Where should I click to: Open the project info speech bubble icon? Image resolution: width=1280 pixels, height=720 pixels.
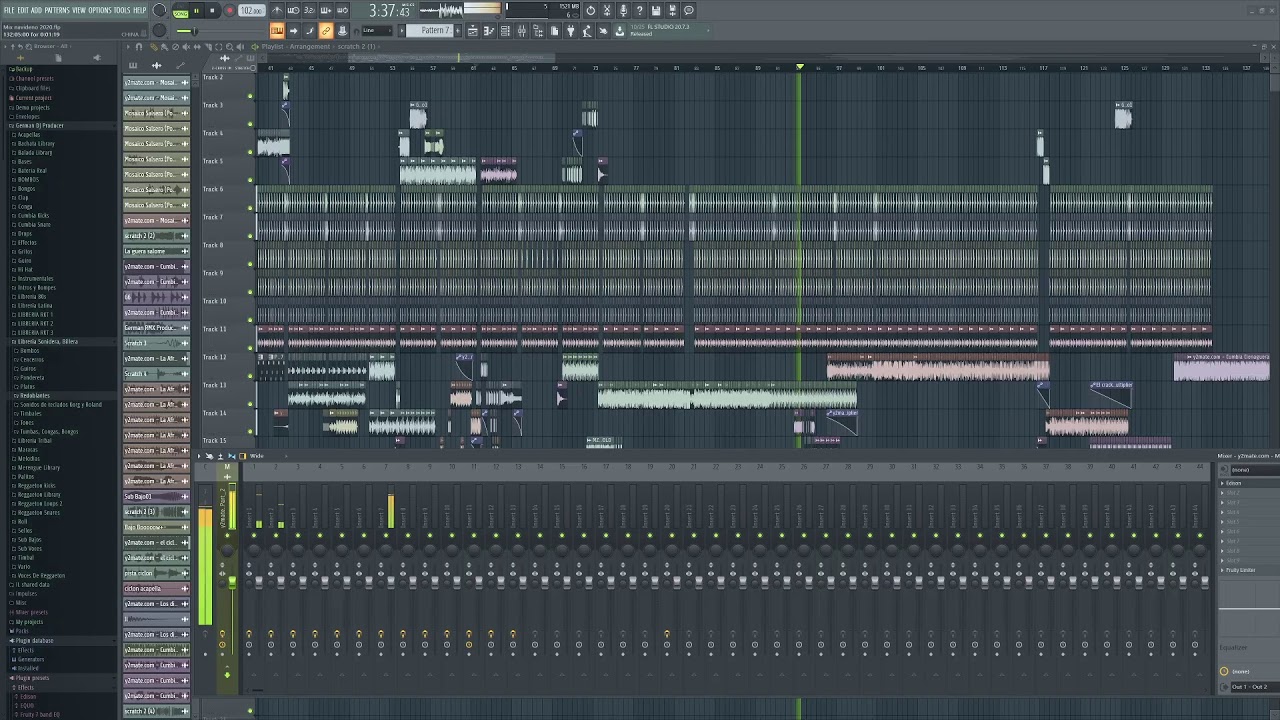(689, 10)
